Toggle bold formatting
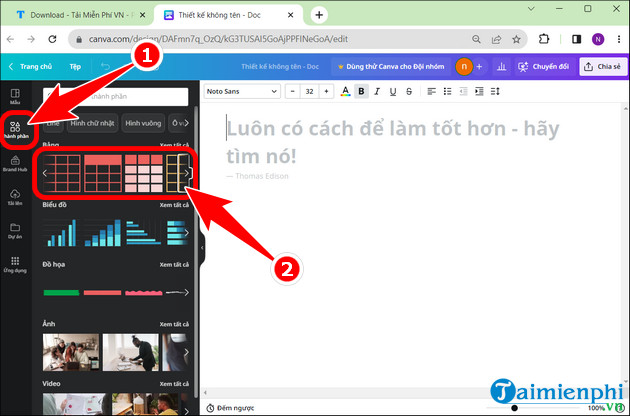Image resolution: width=630 pixels, height=416 pixels. click(361, 92)
